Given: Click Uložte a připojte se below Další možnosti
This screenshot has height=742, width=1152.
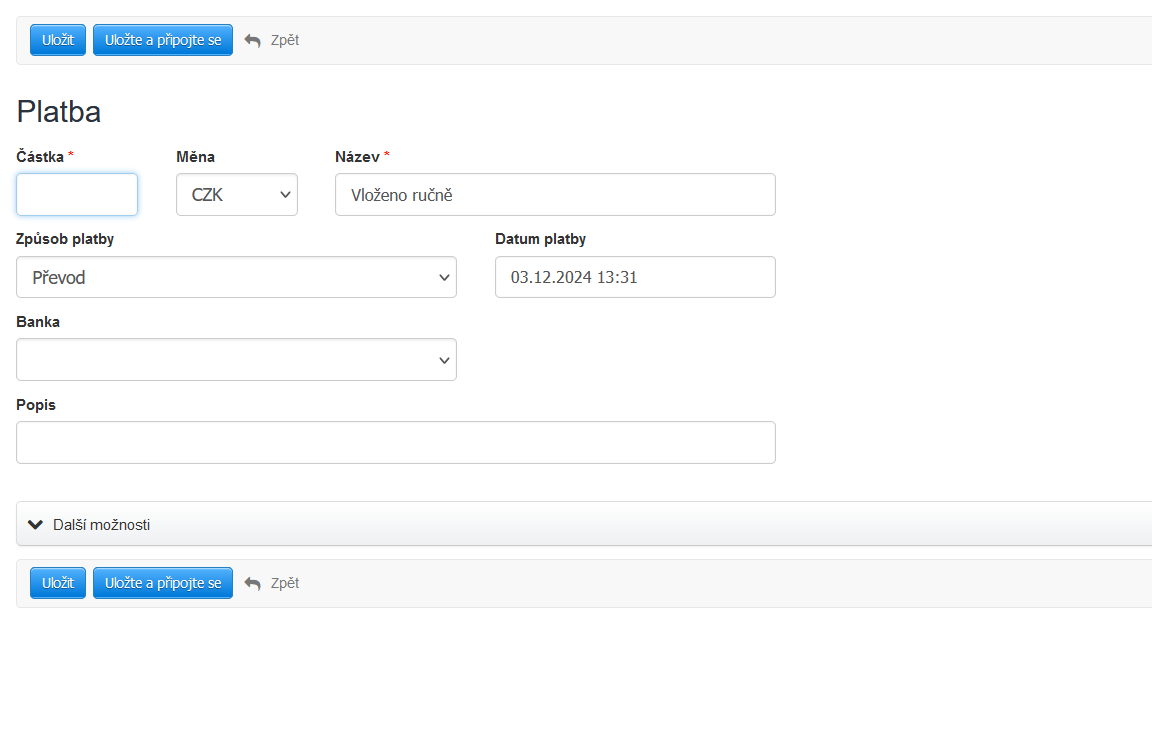Looking at the screenshot, I should tap(163, 583).
